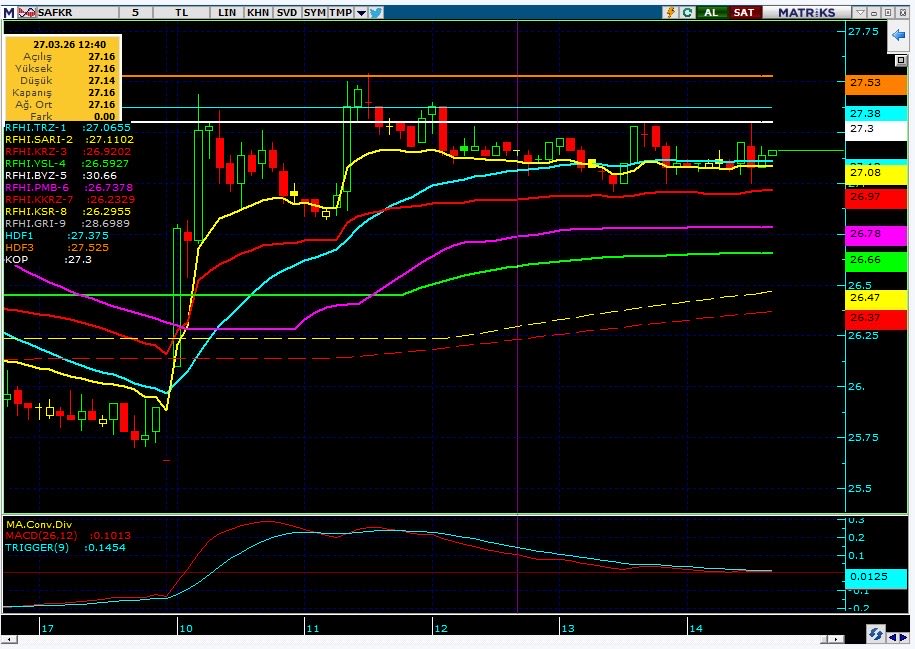Click the Açılış value 27.16
Screen dimensions: 915x649
102,57
